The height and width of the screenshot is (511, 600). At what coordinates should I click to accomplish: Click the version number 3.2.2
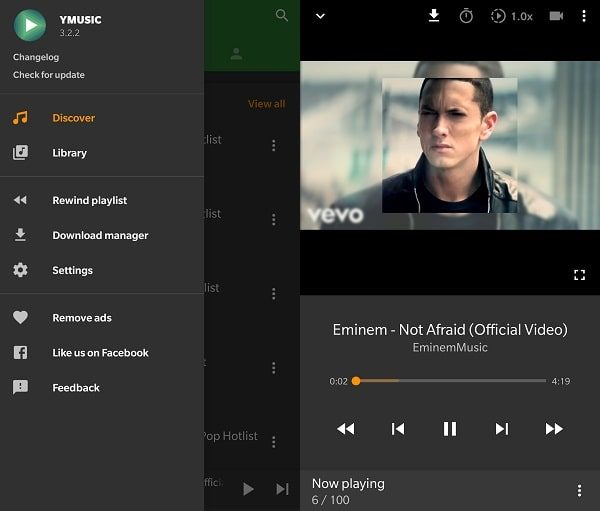click(x=70, y=33)
